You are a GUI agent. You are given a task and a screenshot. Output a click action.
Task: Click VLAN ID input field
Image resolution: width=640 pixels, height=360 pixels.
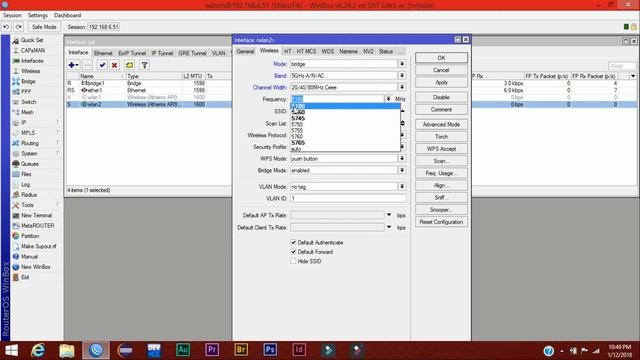pos(348,198)
